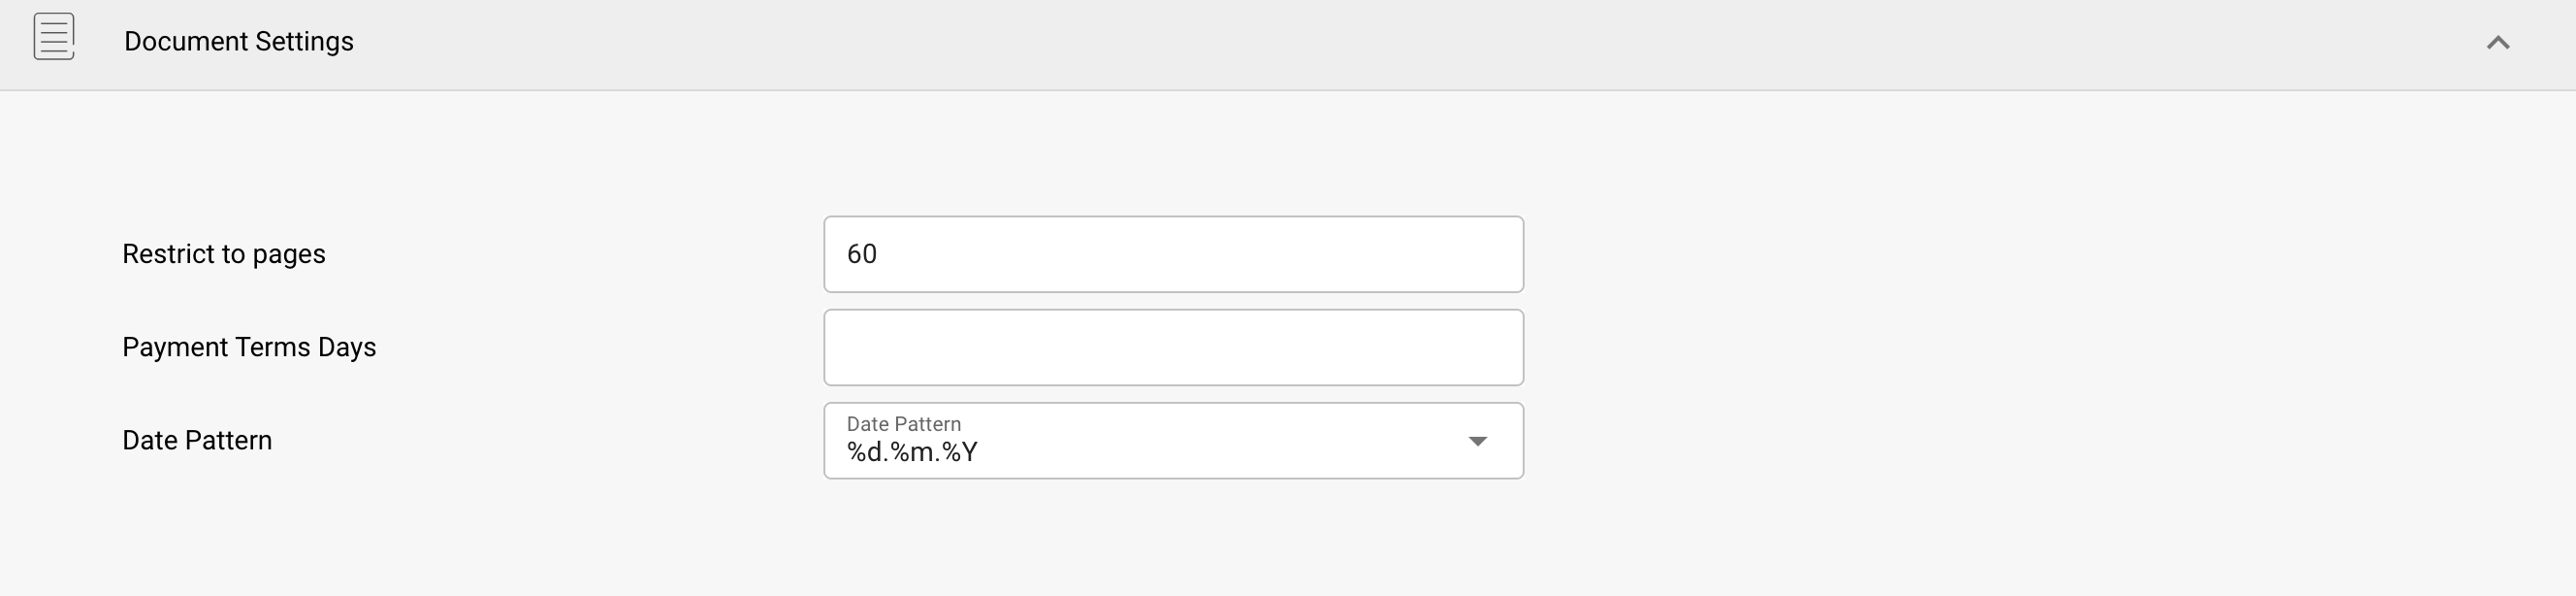Click the Date Pattern row label
The image size is (2576, 596).
[x=197, y=440]
